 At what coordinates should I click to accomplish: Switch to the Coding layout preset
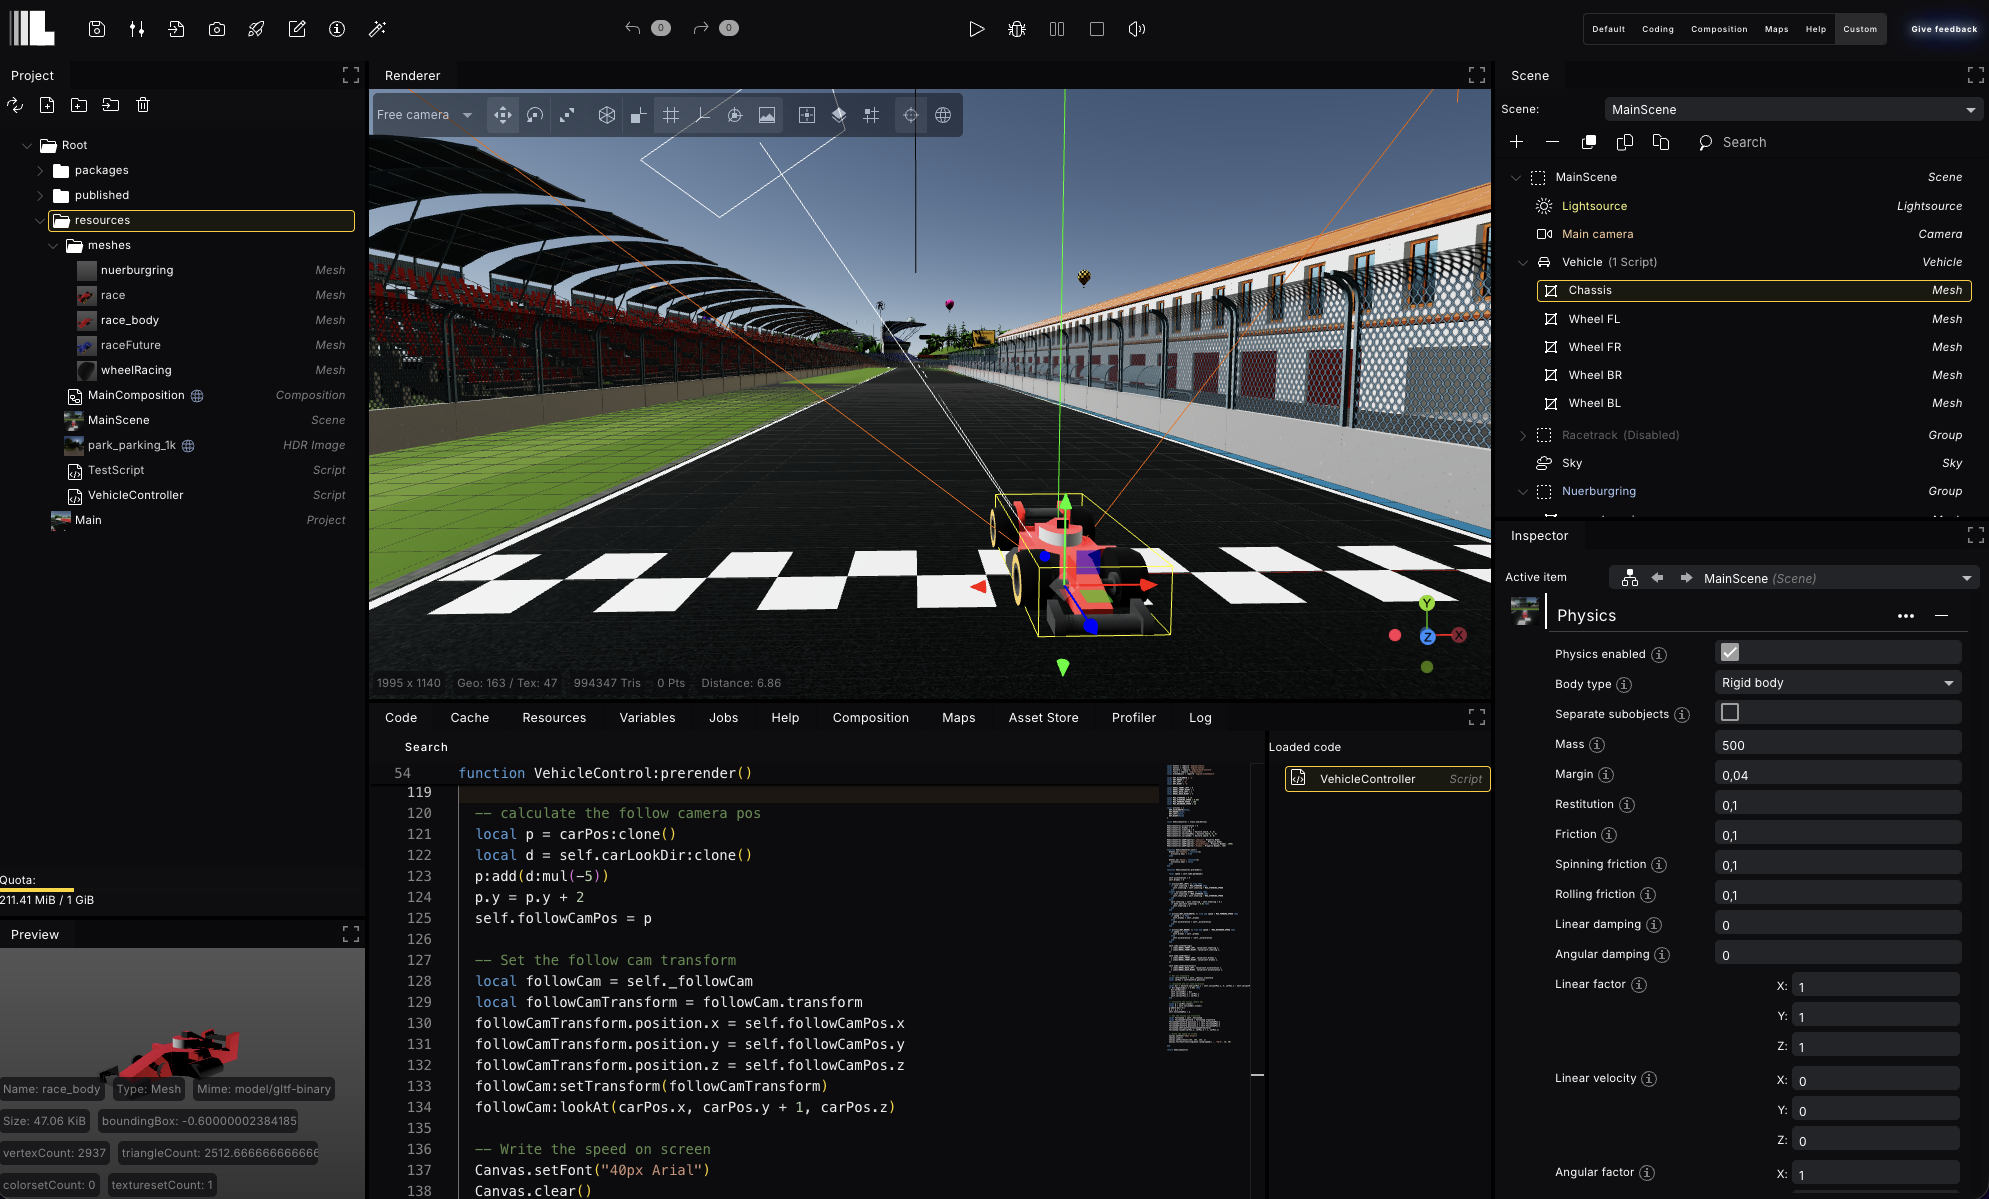coord(1657,29)
